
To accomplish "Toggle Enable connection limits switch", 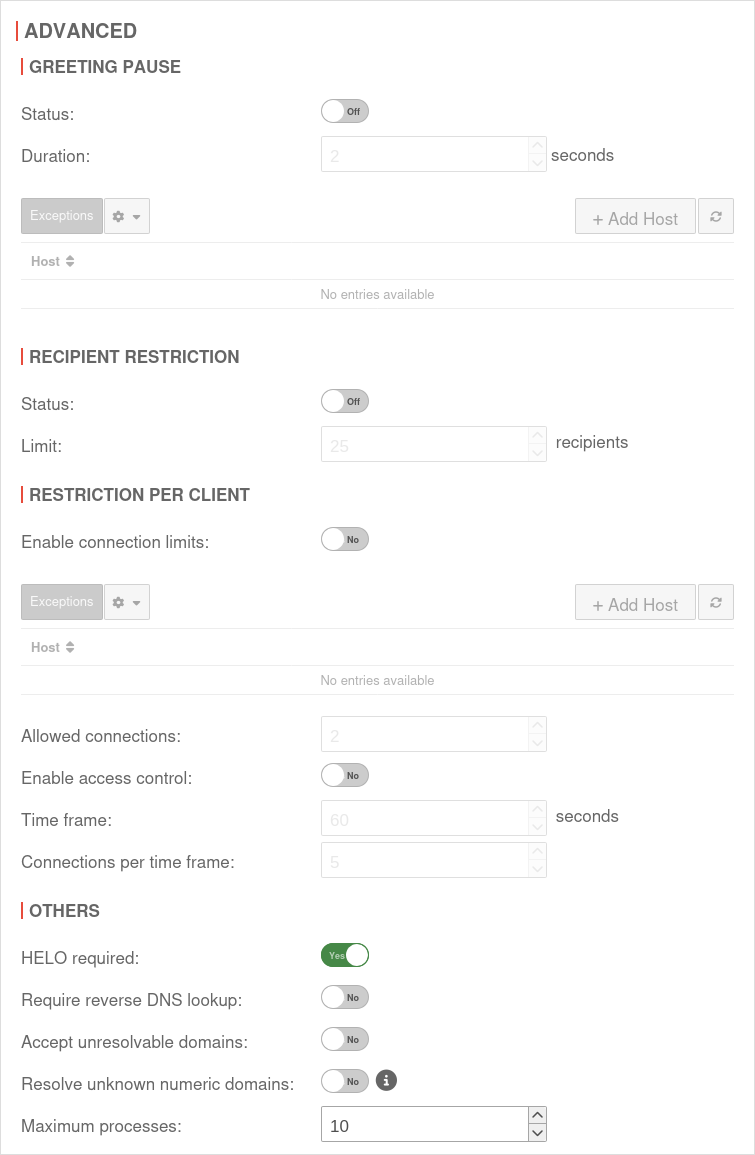I will click(345, 539).
